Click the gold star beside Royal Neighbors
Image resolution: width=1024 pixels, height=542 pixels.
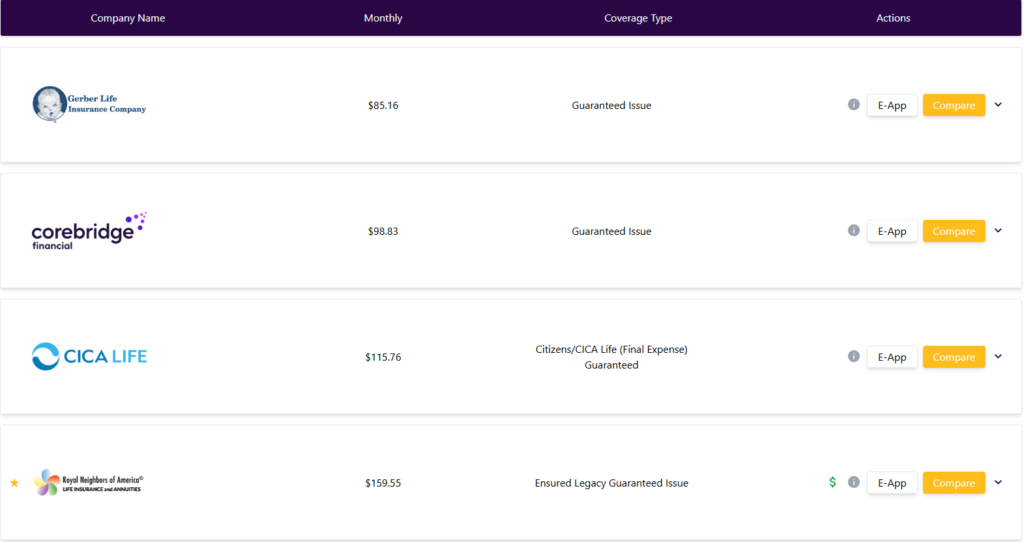(14, 483)
